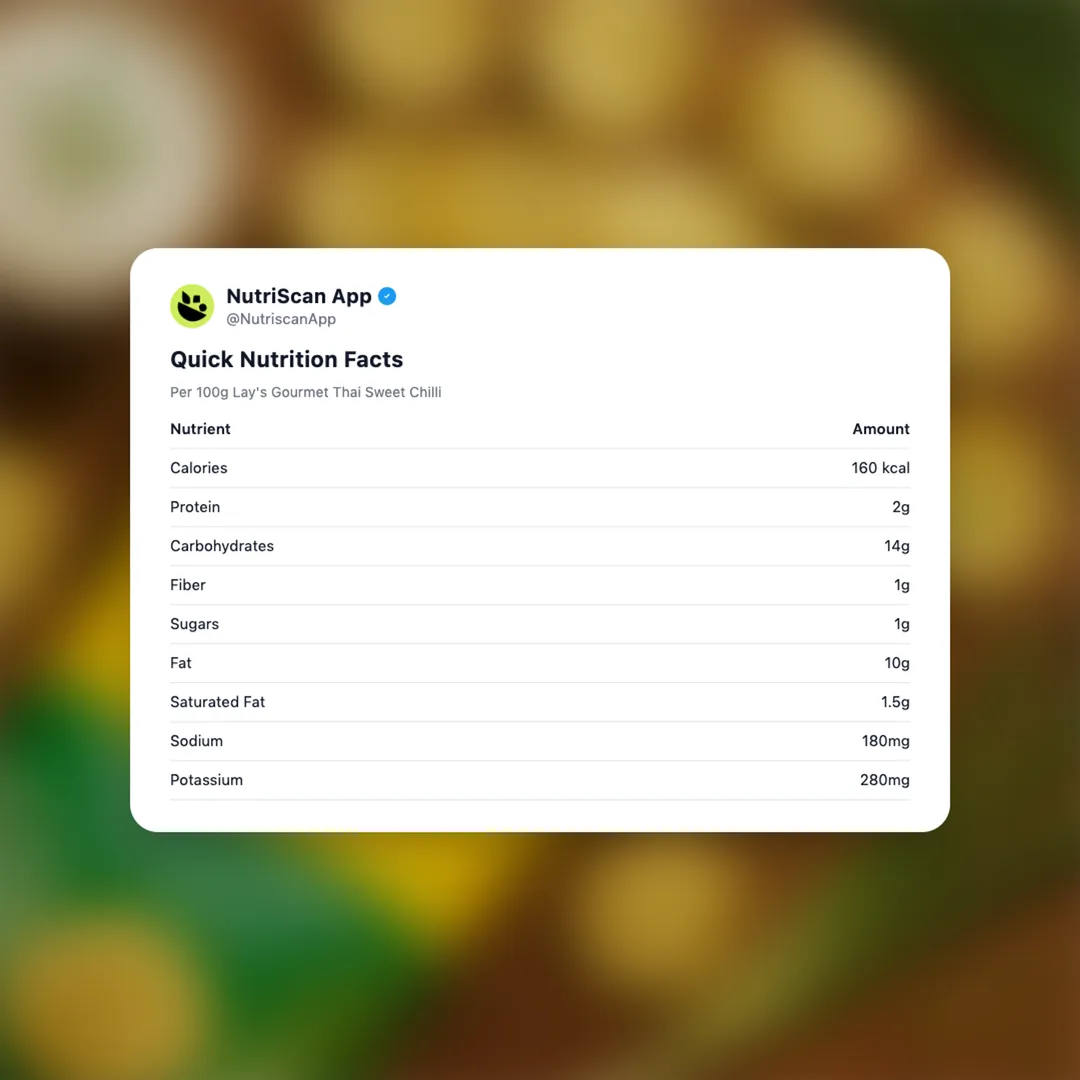The width and height of the screenshot is (1080, 1080).
Task: Select the Protein row label
Action: pos(195,507)
